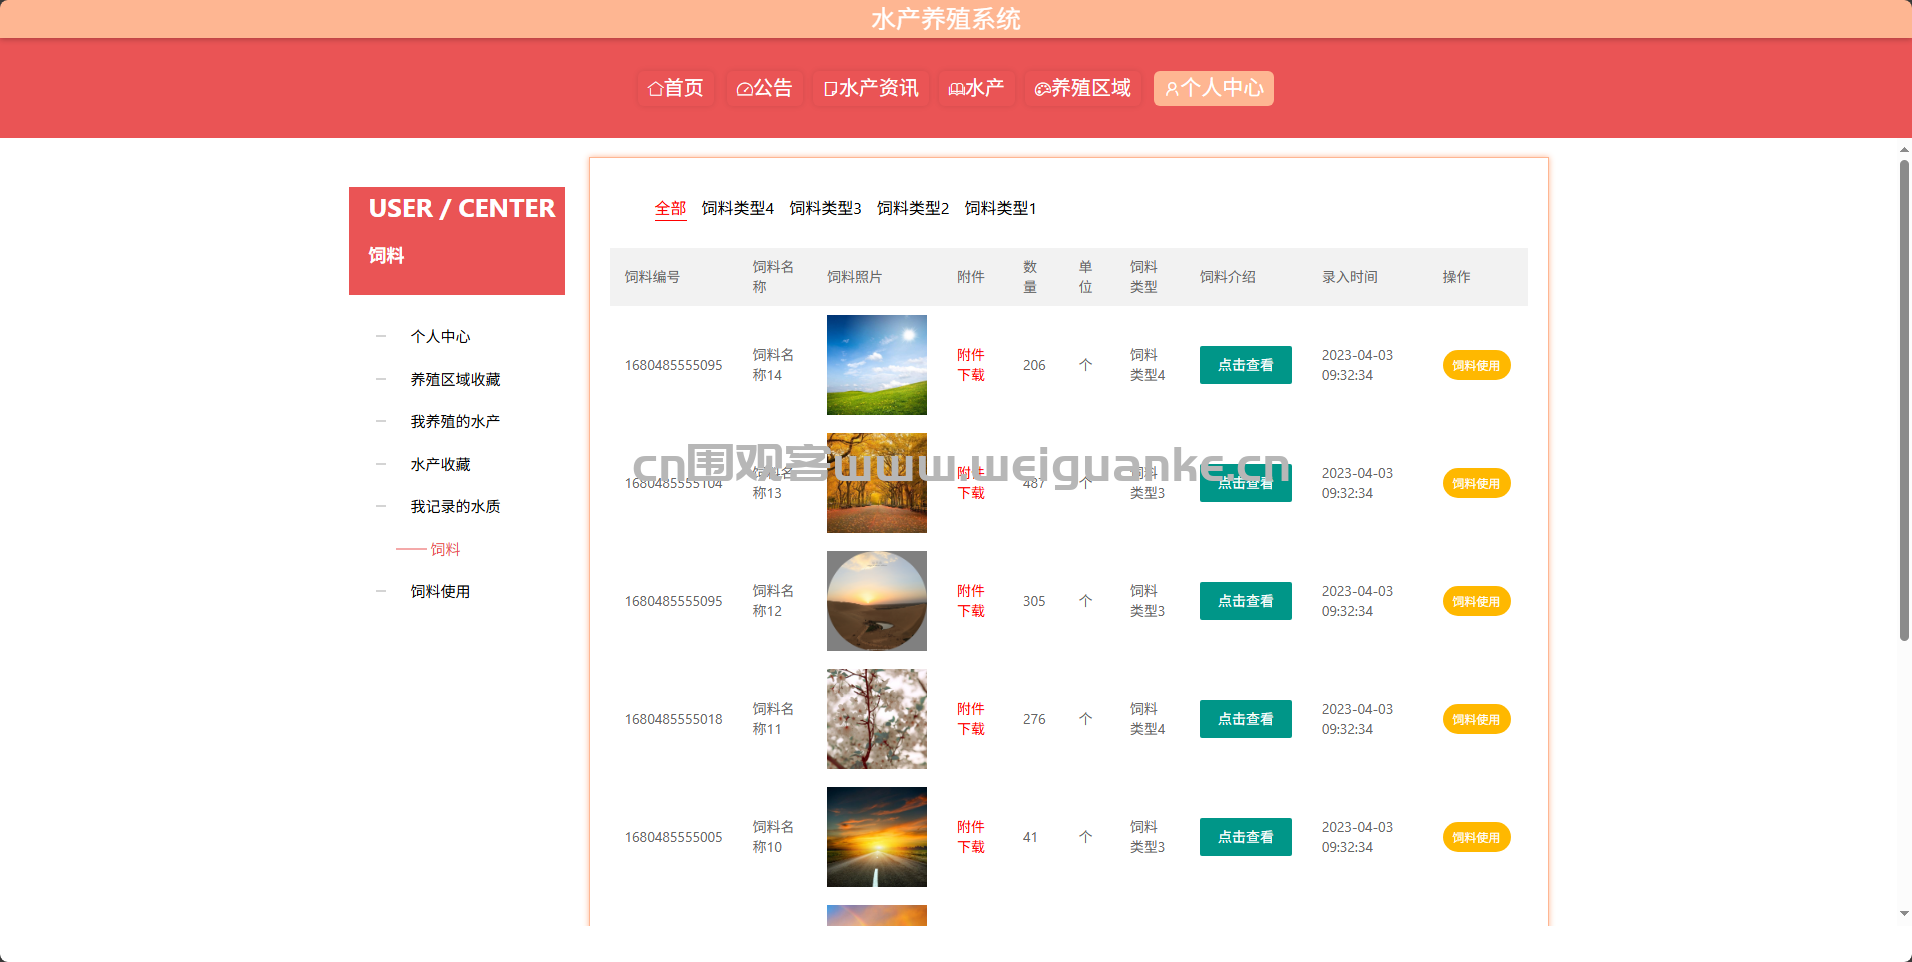The width and height of the screenshot is (1912, 962).
Task: Click feed number 1680485555005
Action: (673, 837)
